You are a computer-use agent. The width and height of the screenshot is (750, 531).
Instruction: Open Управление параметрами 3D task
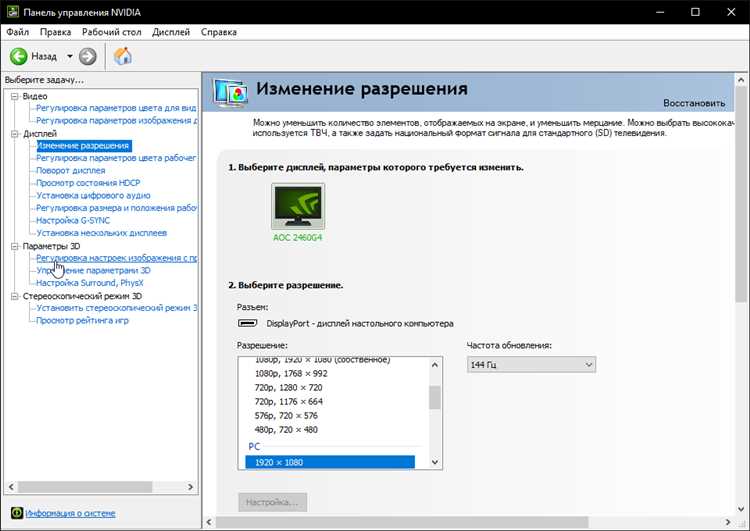click(93, 270)
